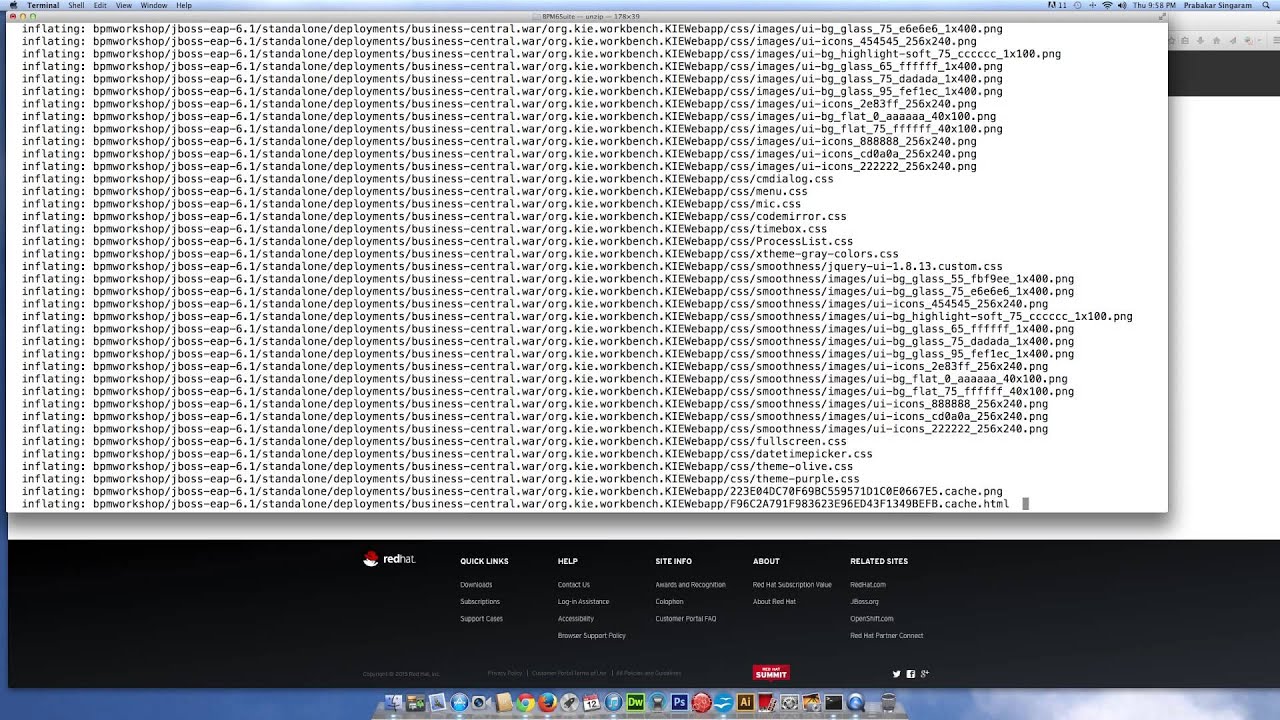Open Customer Portal FAQ link

coord(686,619)
